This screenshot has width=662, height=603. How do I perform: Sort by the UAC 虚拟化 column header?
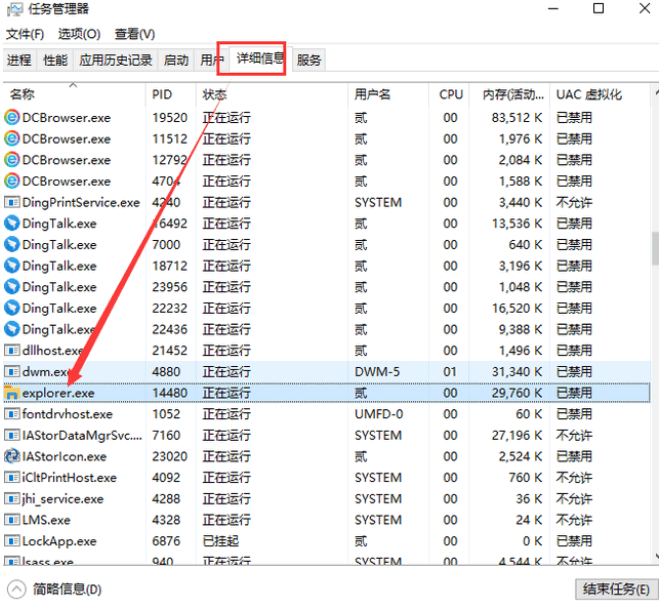[600, 94]
